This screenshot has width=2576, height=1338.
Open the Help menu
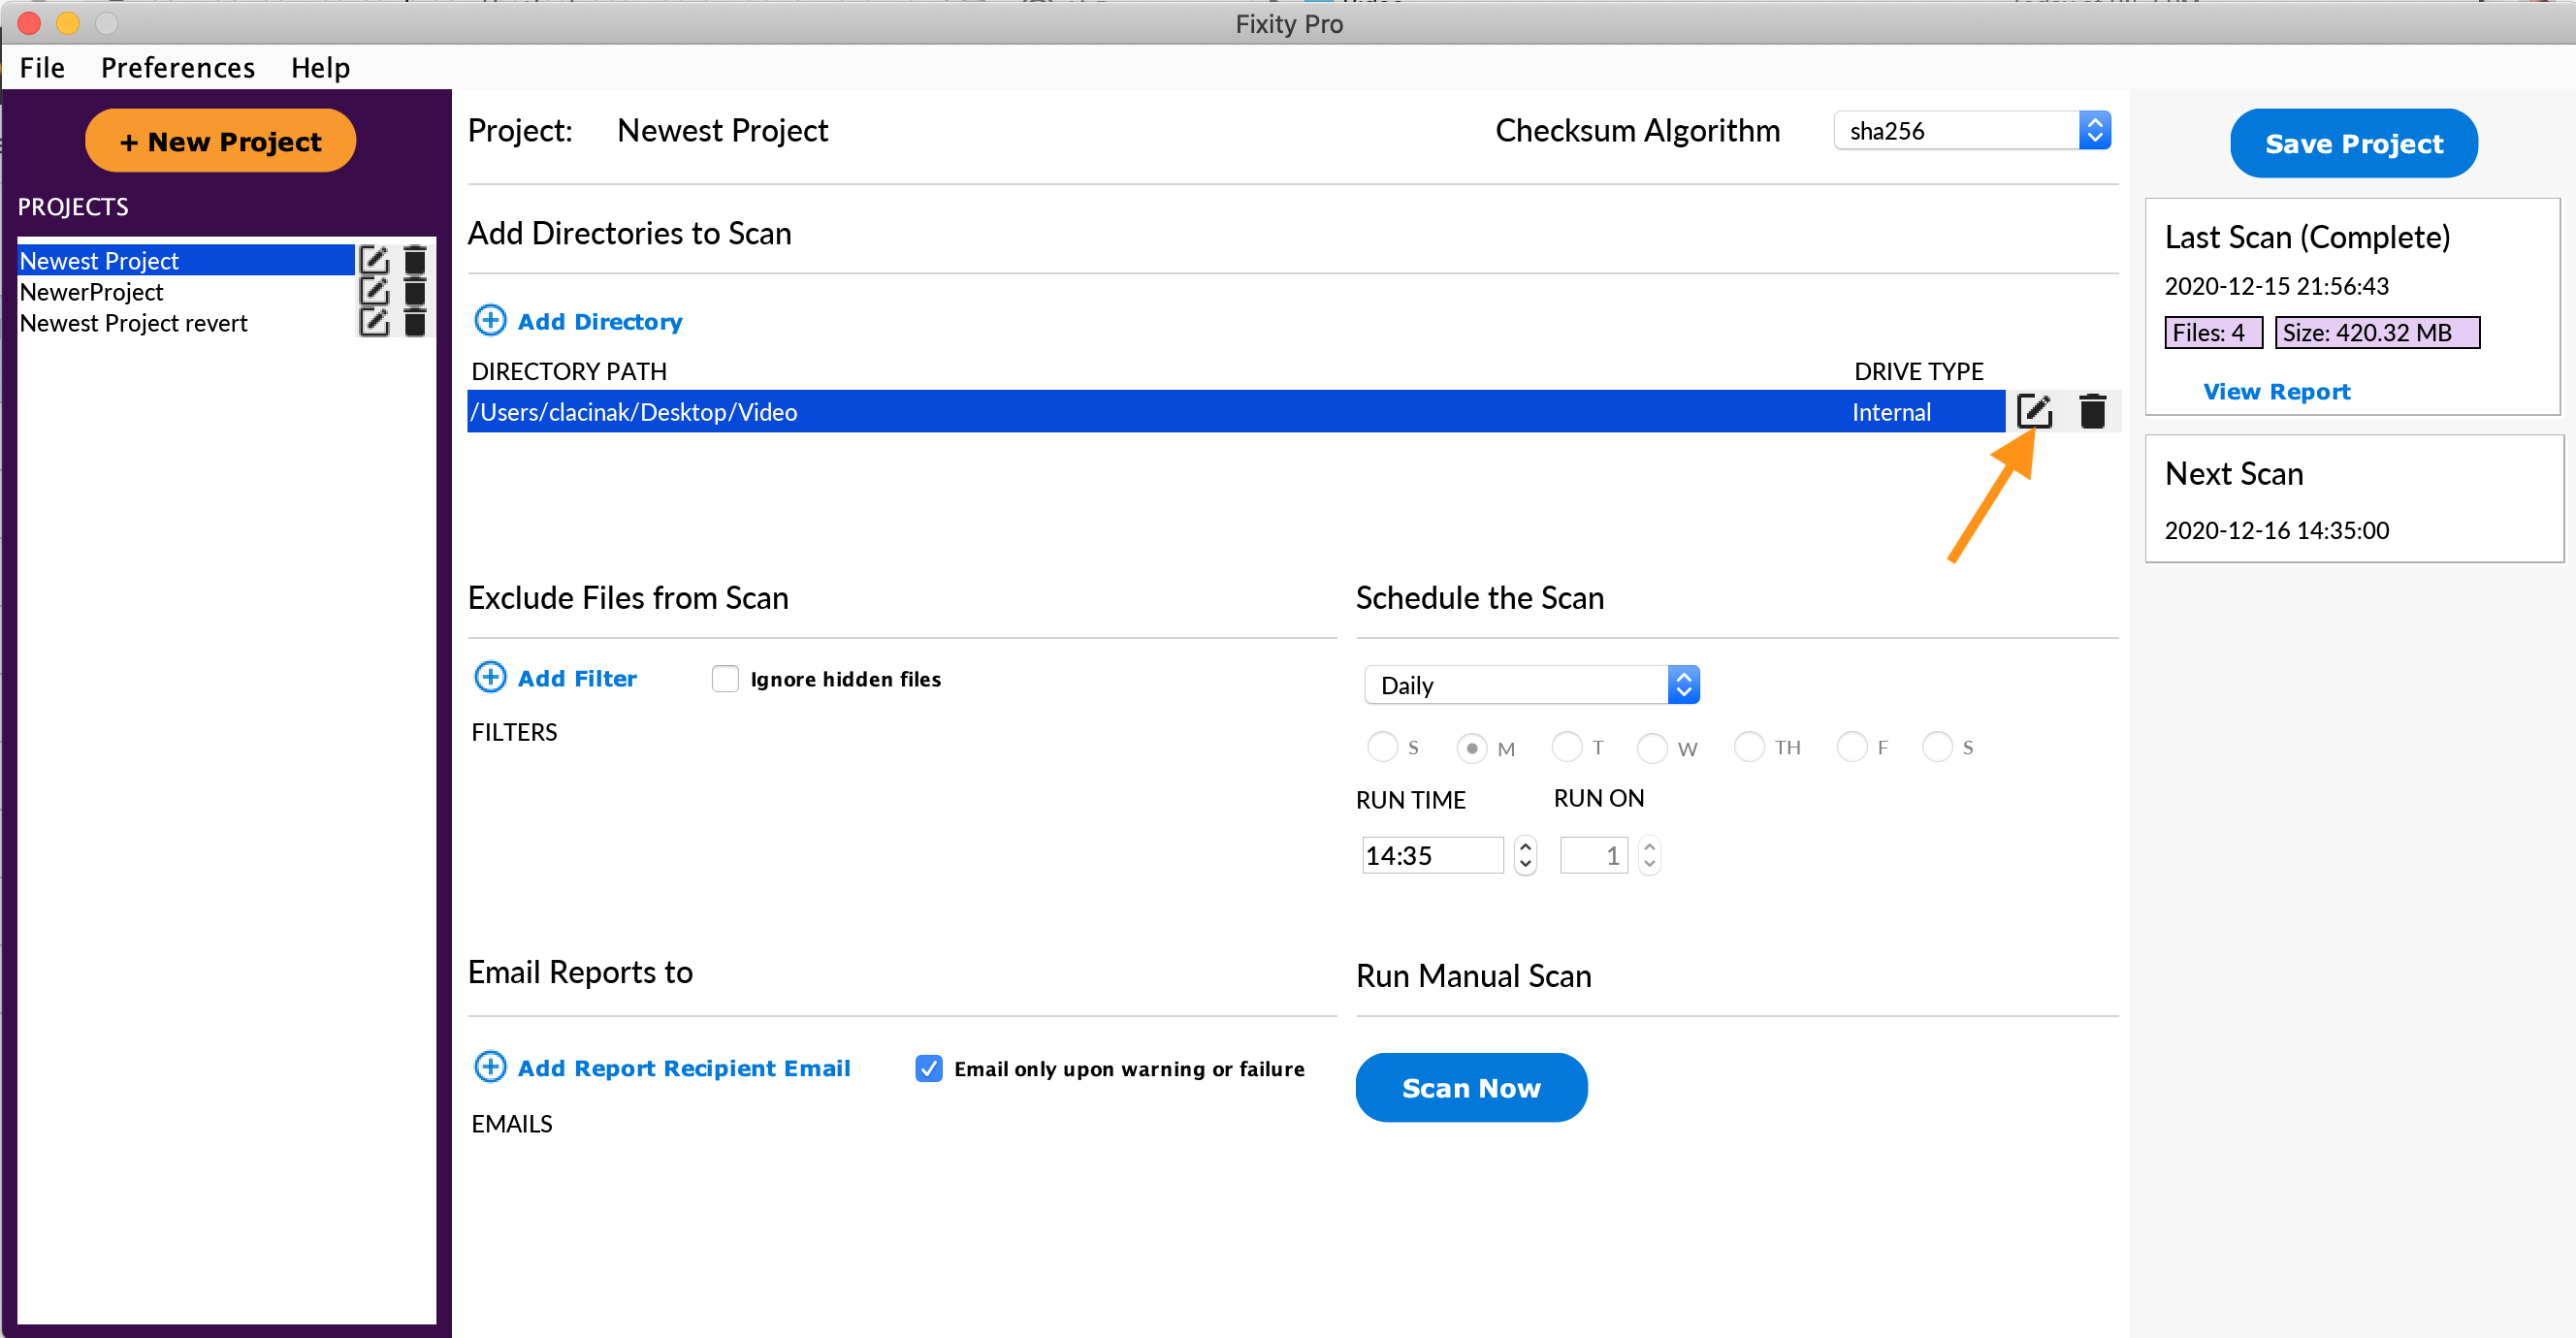tap(320, 67)
